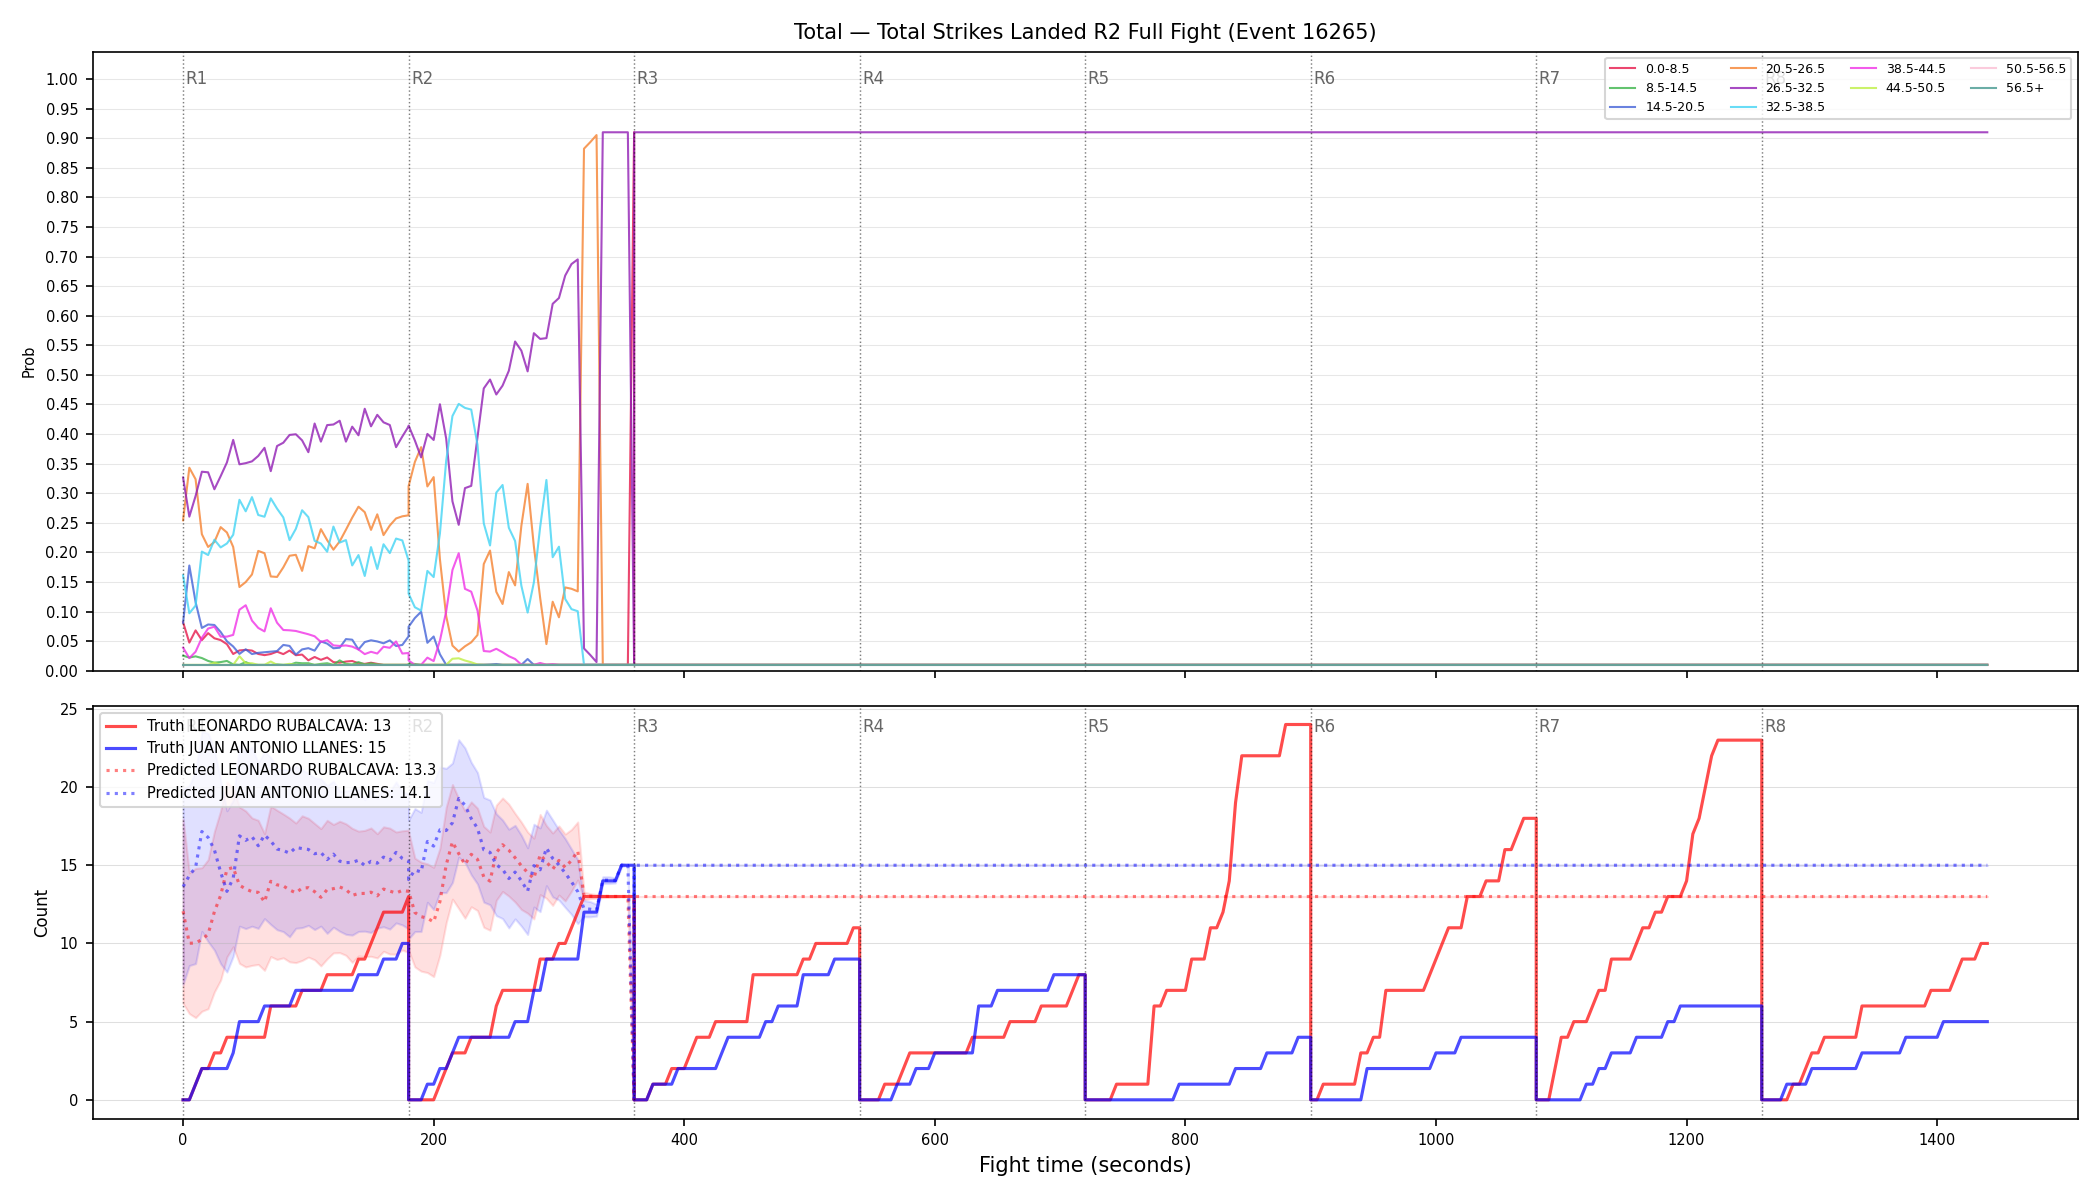The width and height of the screenshot is (2100, 1200).
Task: Click the '0.90' probability tick label
Action: point(62,138)
